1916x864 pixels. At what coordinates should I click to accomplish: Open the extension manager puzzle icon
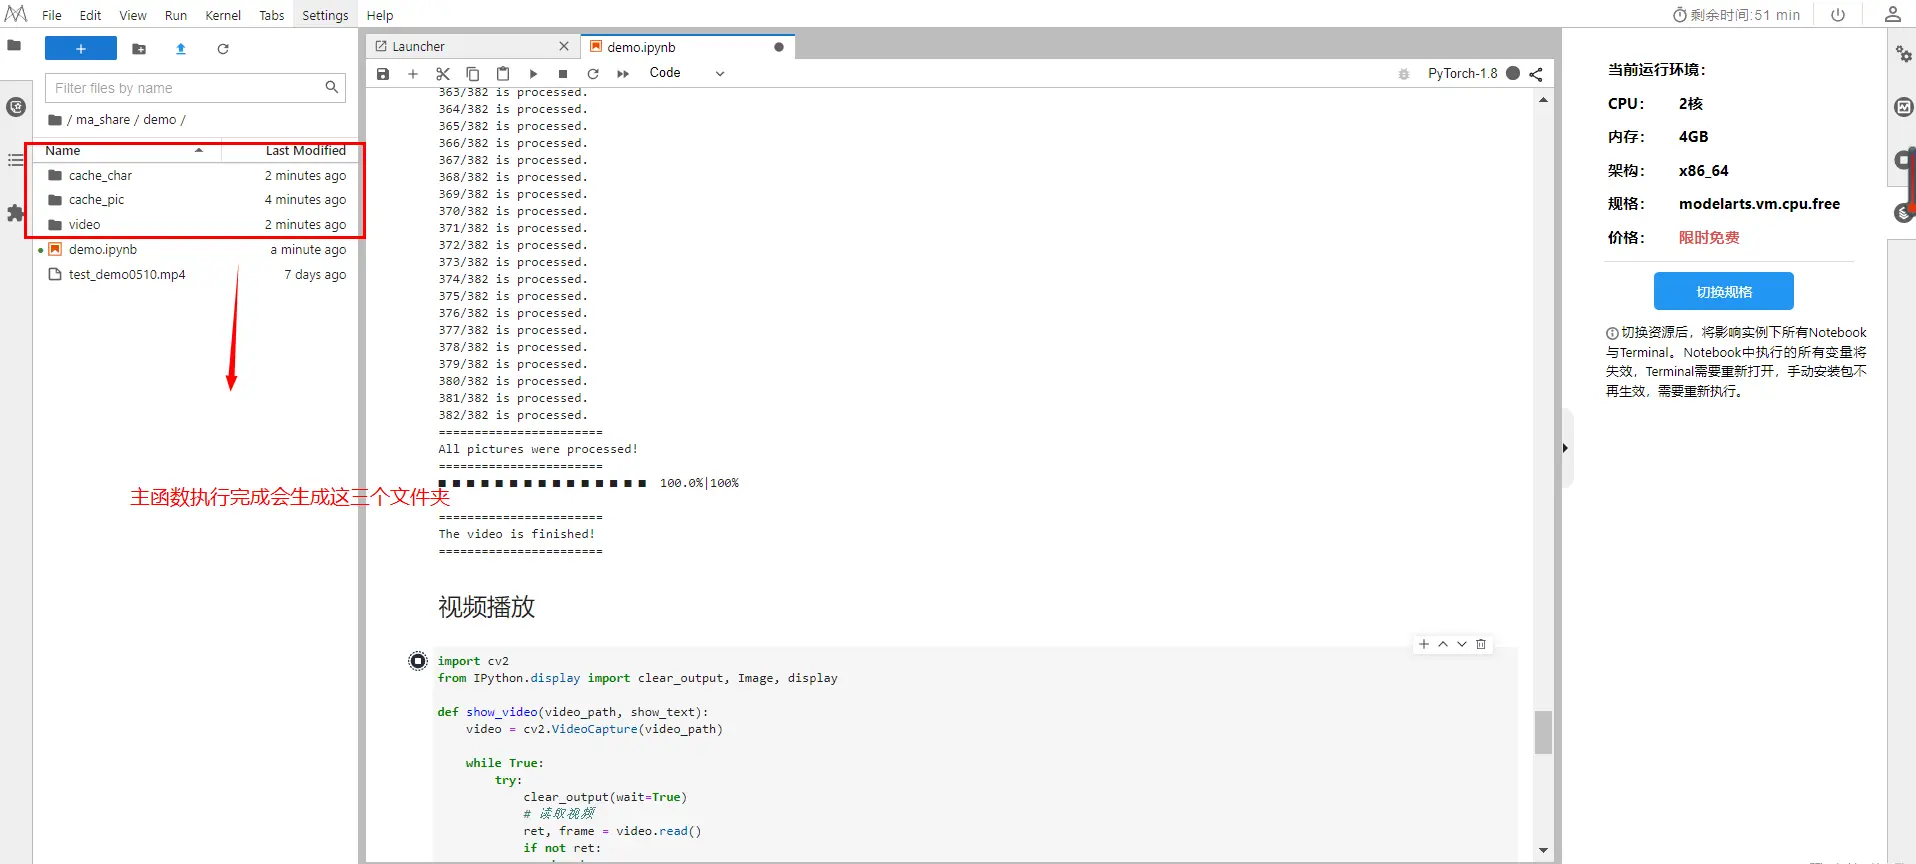[x=16, y=213]
